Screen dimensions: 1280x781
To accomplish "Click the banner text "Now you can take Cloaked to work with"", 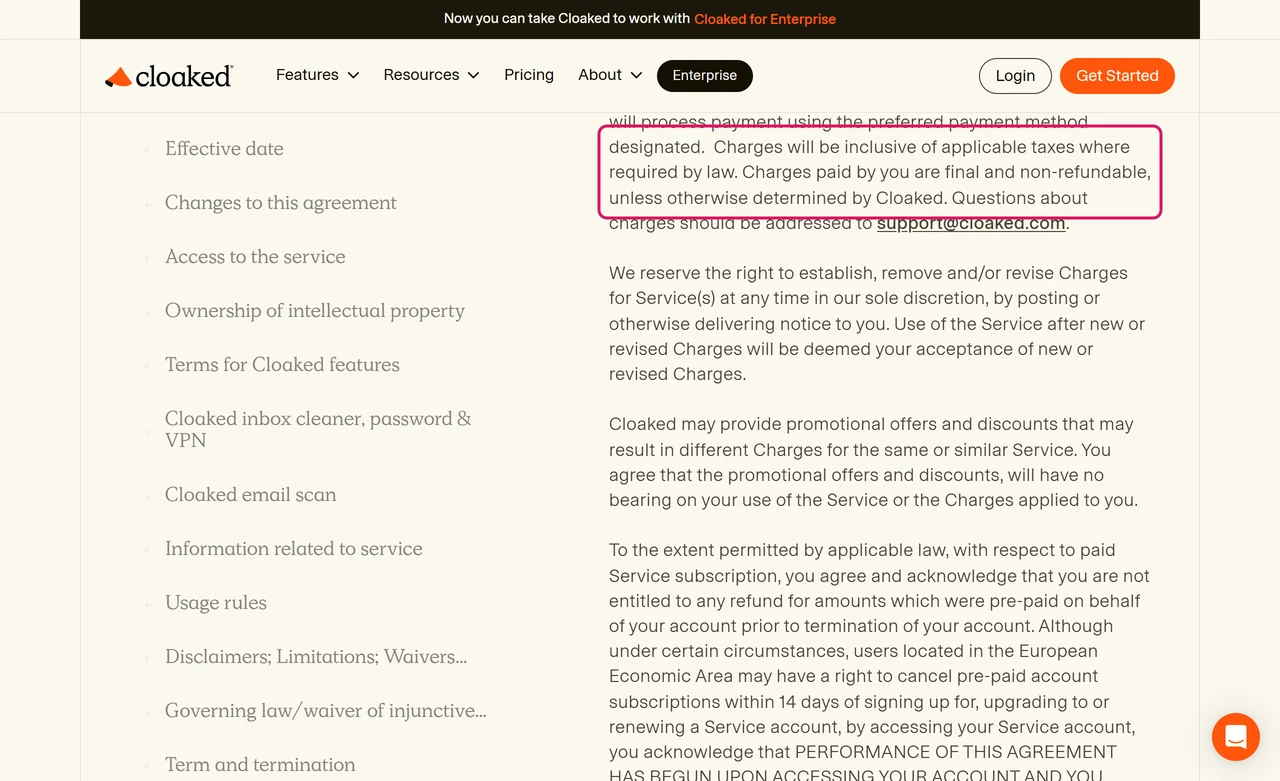I will [x=567, y=19].
